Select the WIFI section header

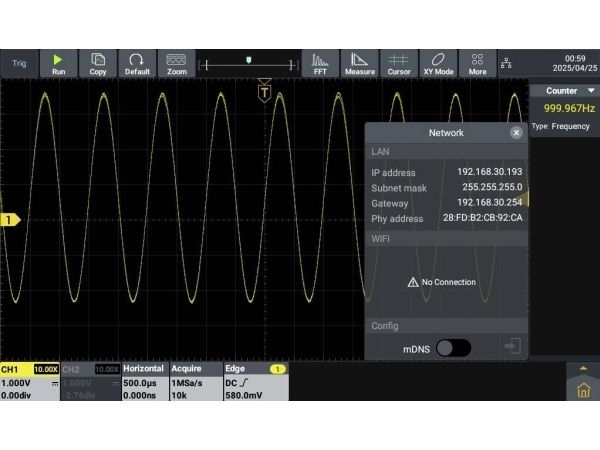tap(446, 239)
